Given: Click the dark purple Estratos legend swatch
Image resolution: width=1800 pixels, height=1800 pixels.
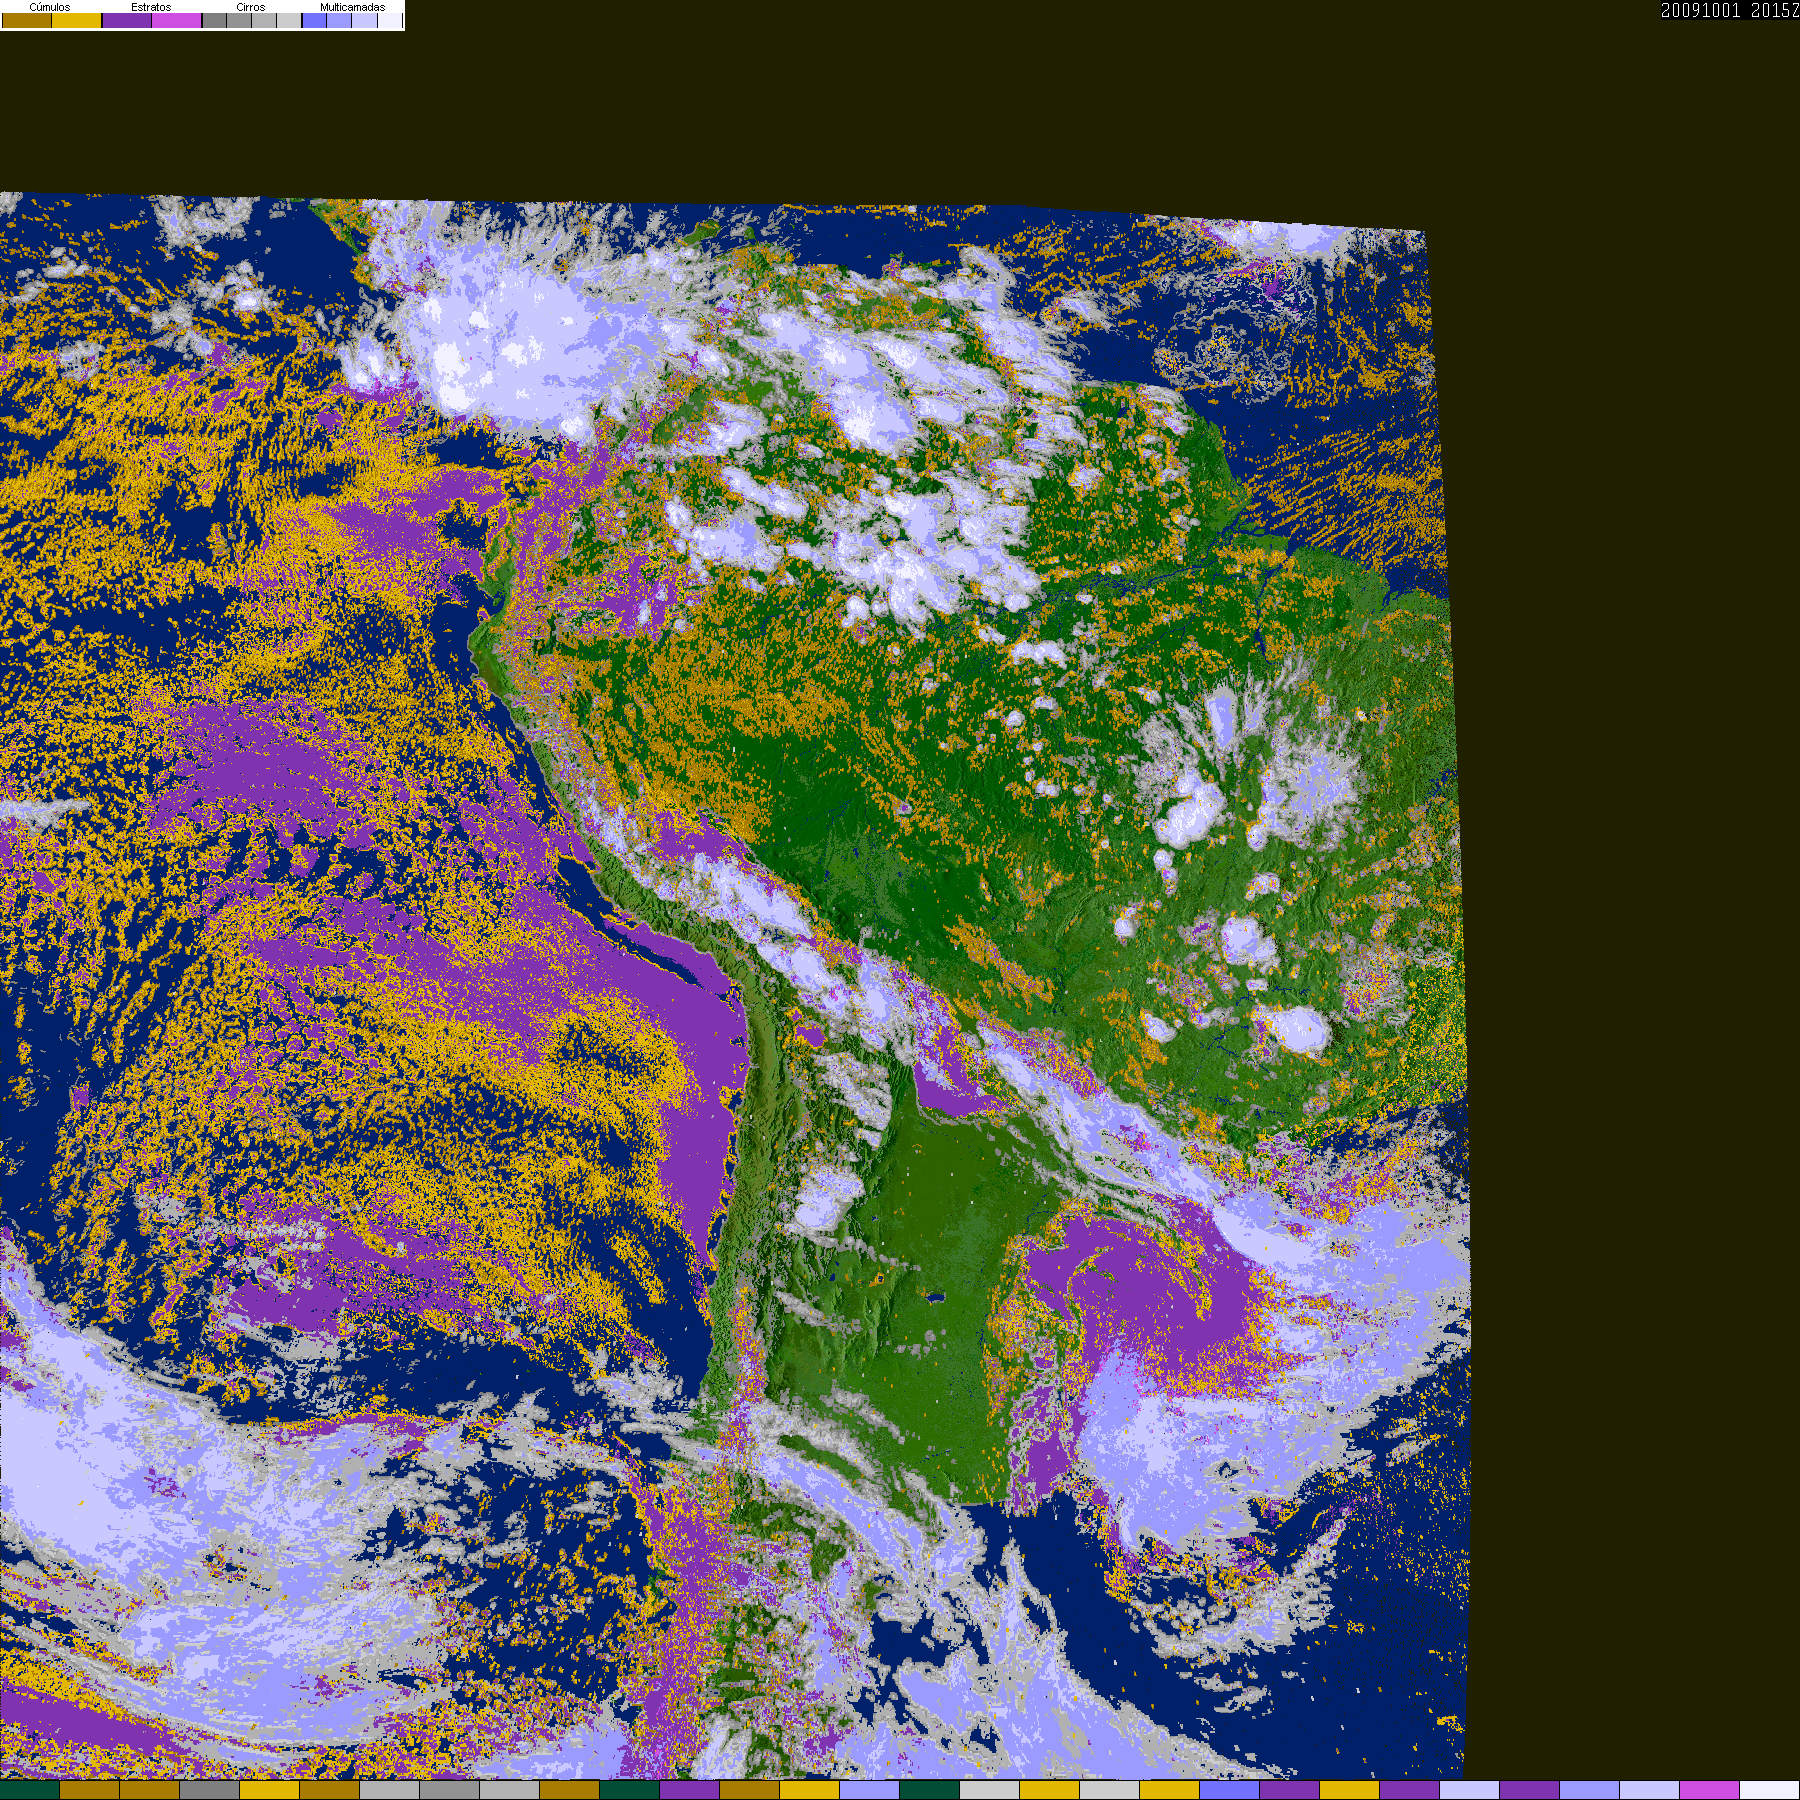Looking at the screenshot, I should click(127, 20).
